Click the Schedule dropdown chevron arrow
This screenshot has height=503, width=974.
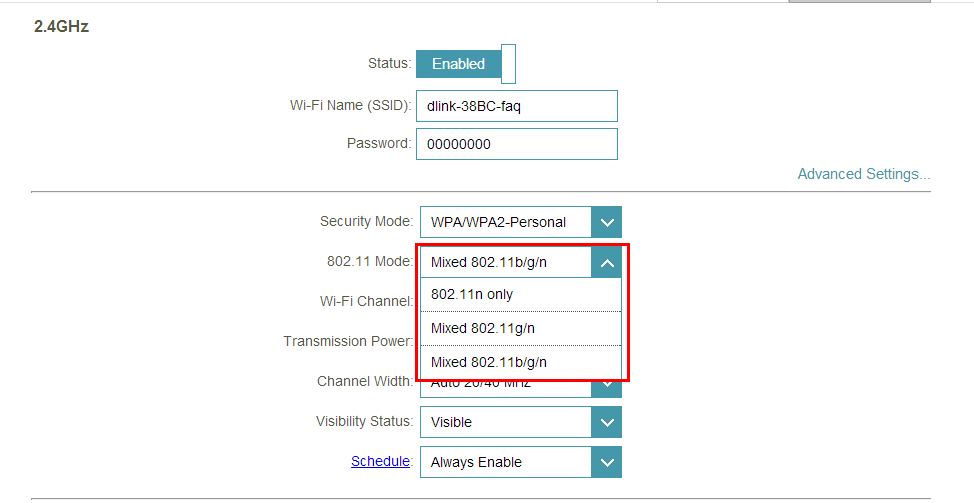tap(606, 463)
